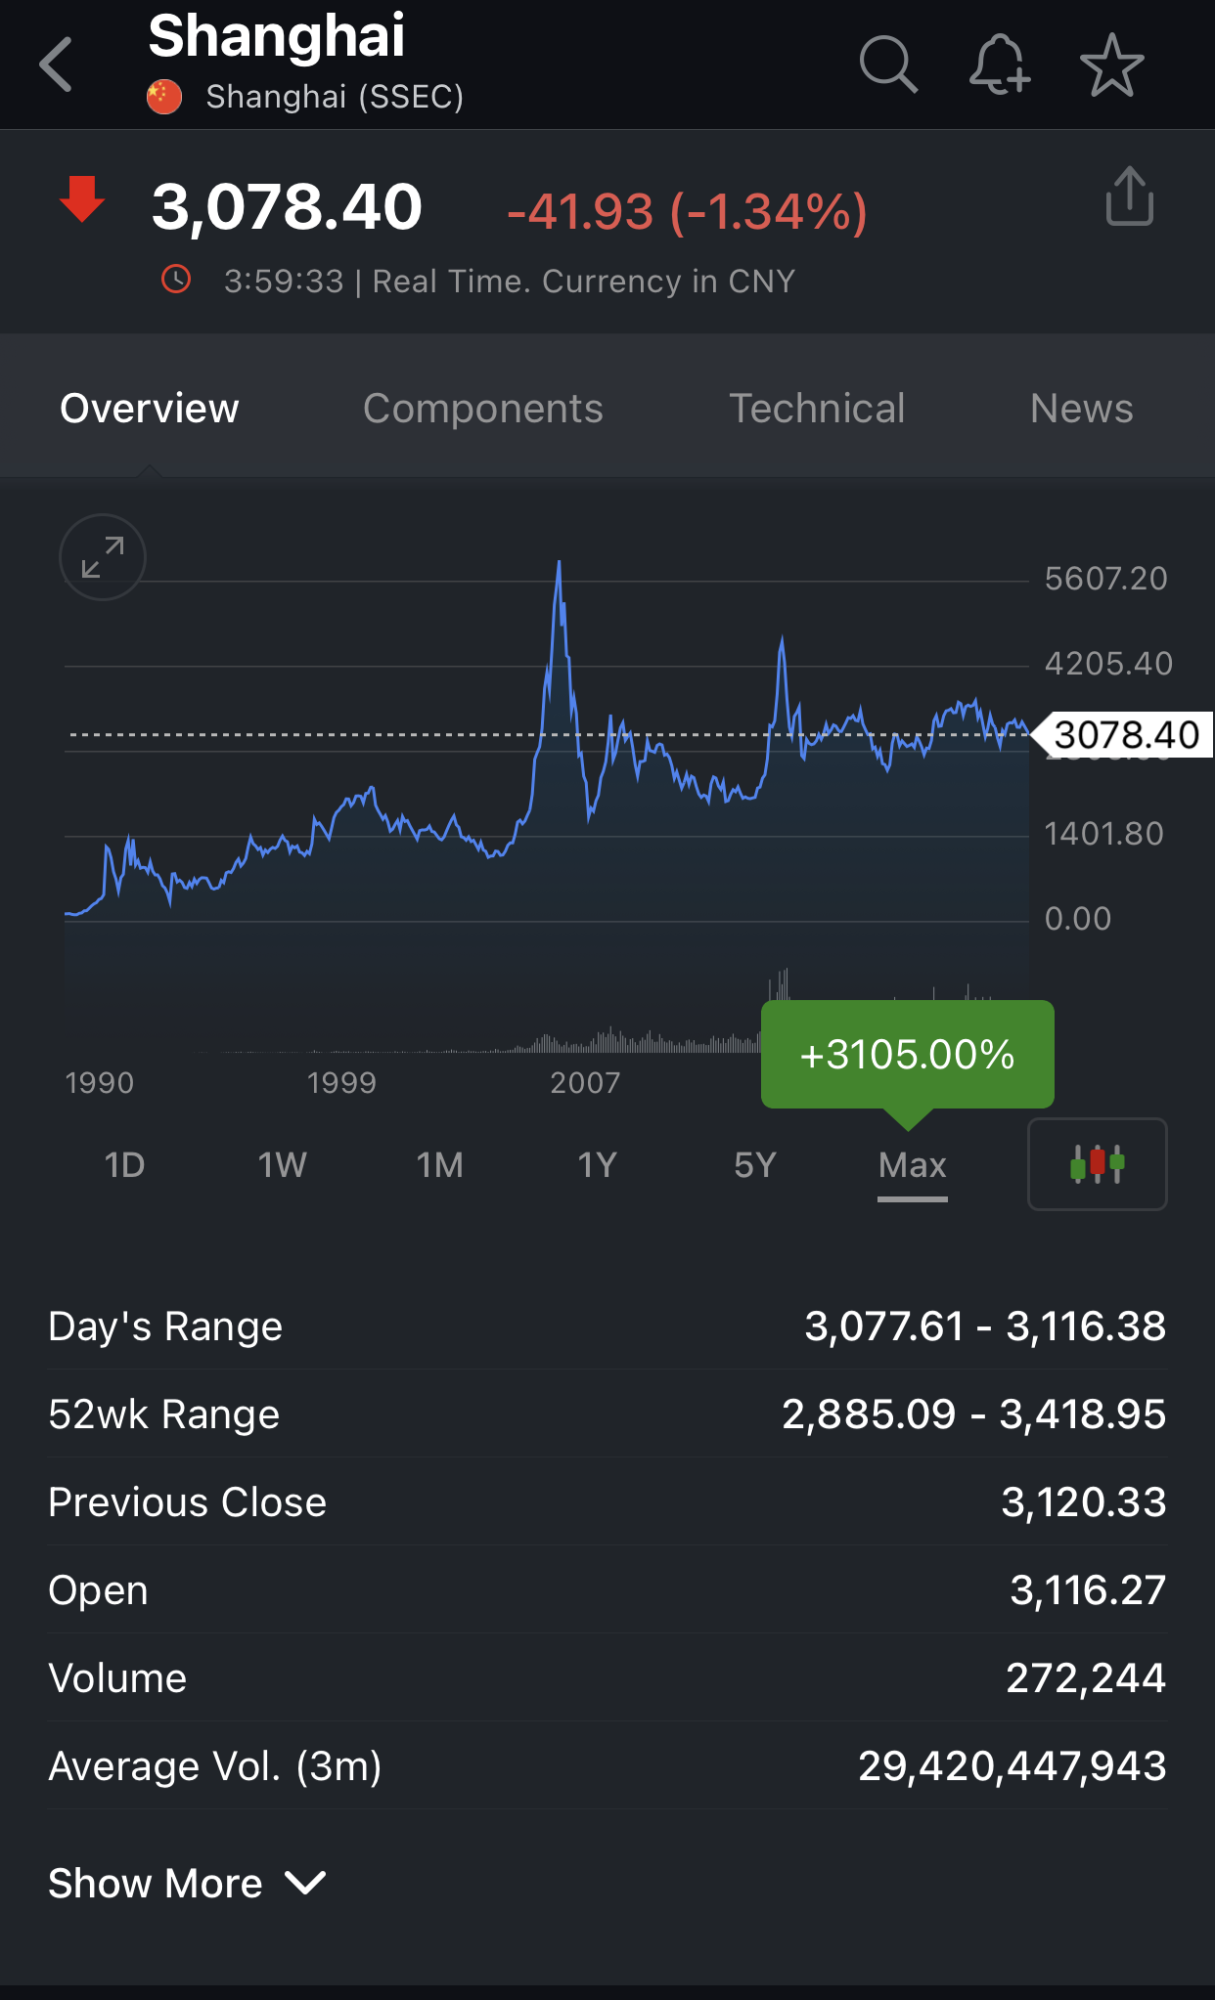Tap the 4205.40 axis label
This screenshot has height=2000, width=1215.
pos(1108,663)
